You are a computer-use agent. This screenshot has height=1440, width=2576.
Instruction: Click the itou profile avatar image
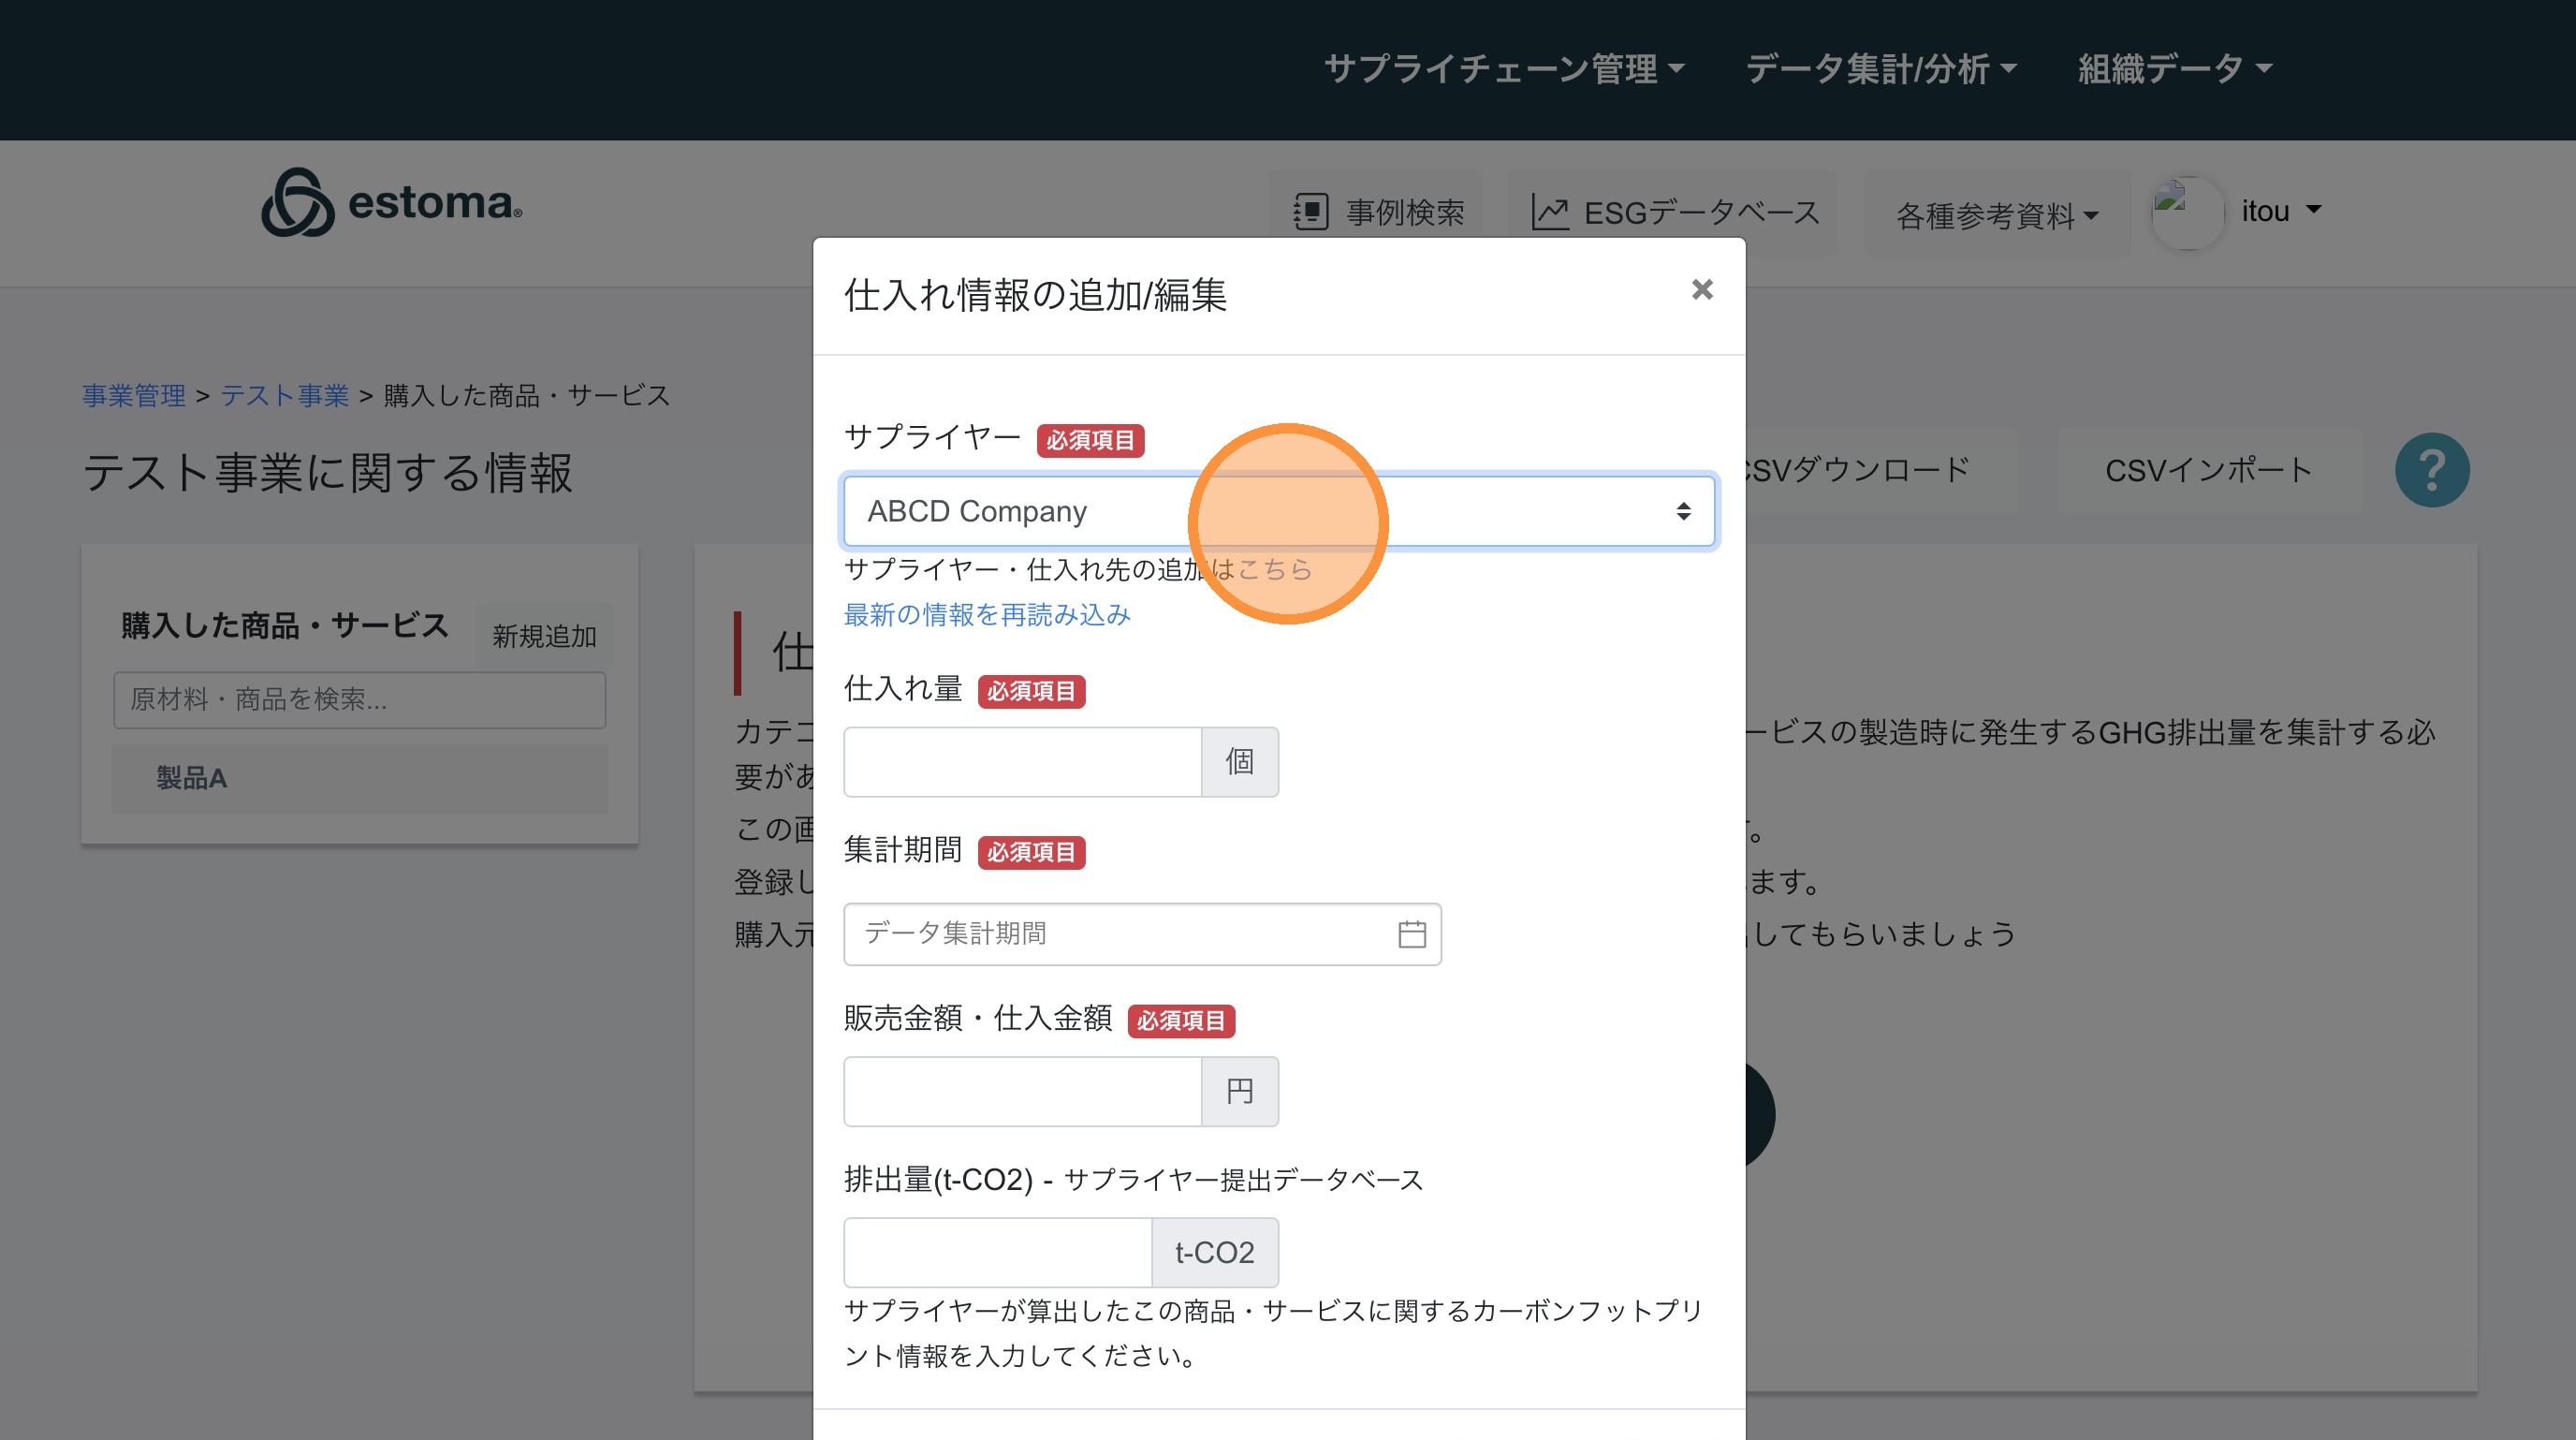click(2186, 212)
